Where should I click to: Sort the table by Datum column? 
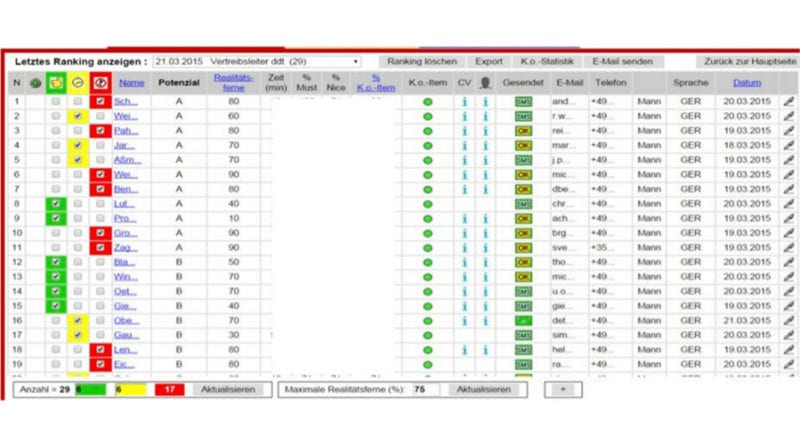[746, 83]
